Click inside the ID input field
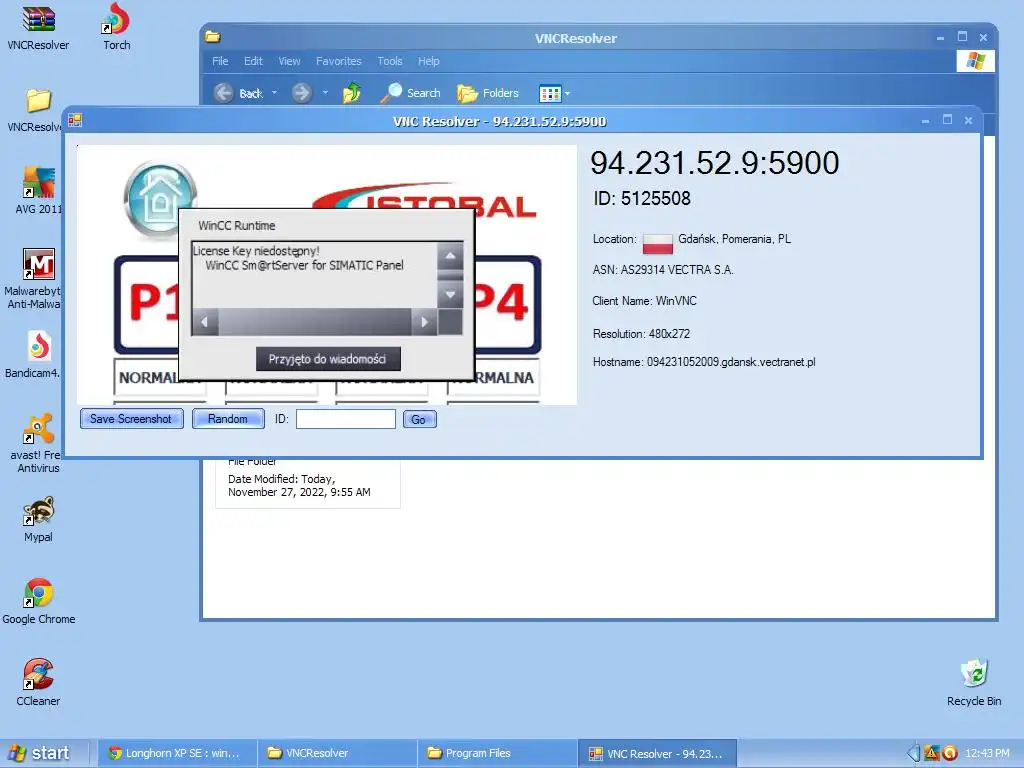Viewport: 1024px width, 768px height. click(x=345, y=419)
